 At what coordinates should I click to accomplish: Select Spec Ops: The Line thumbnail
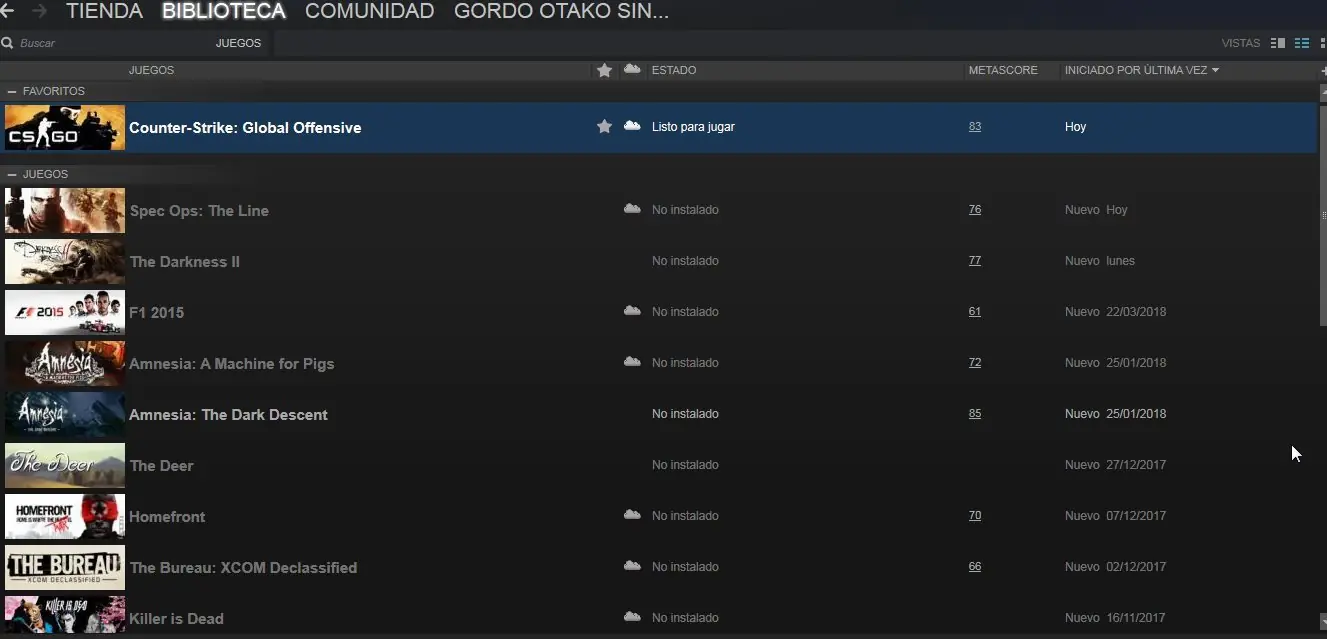[65, 210]
